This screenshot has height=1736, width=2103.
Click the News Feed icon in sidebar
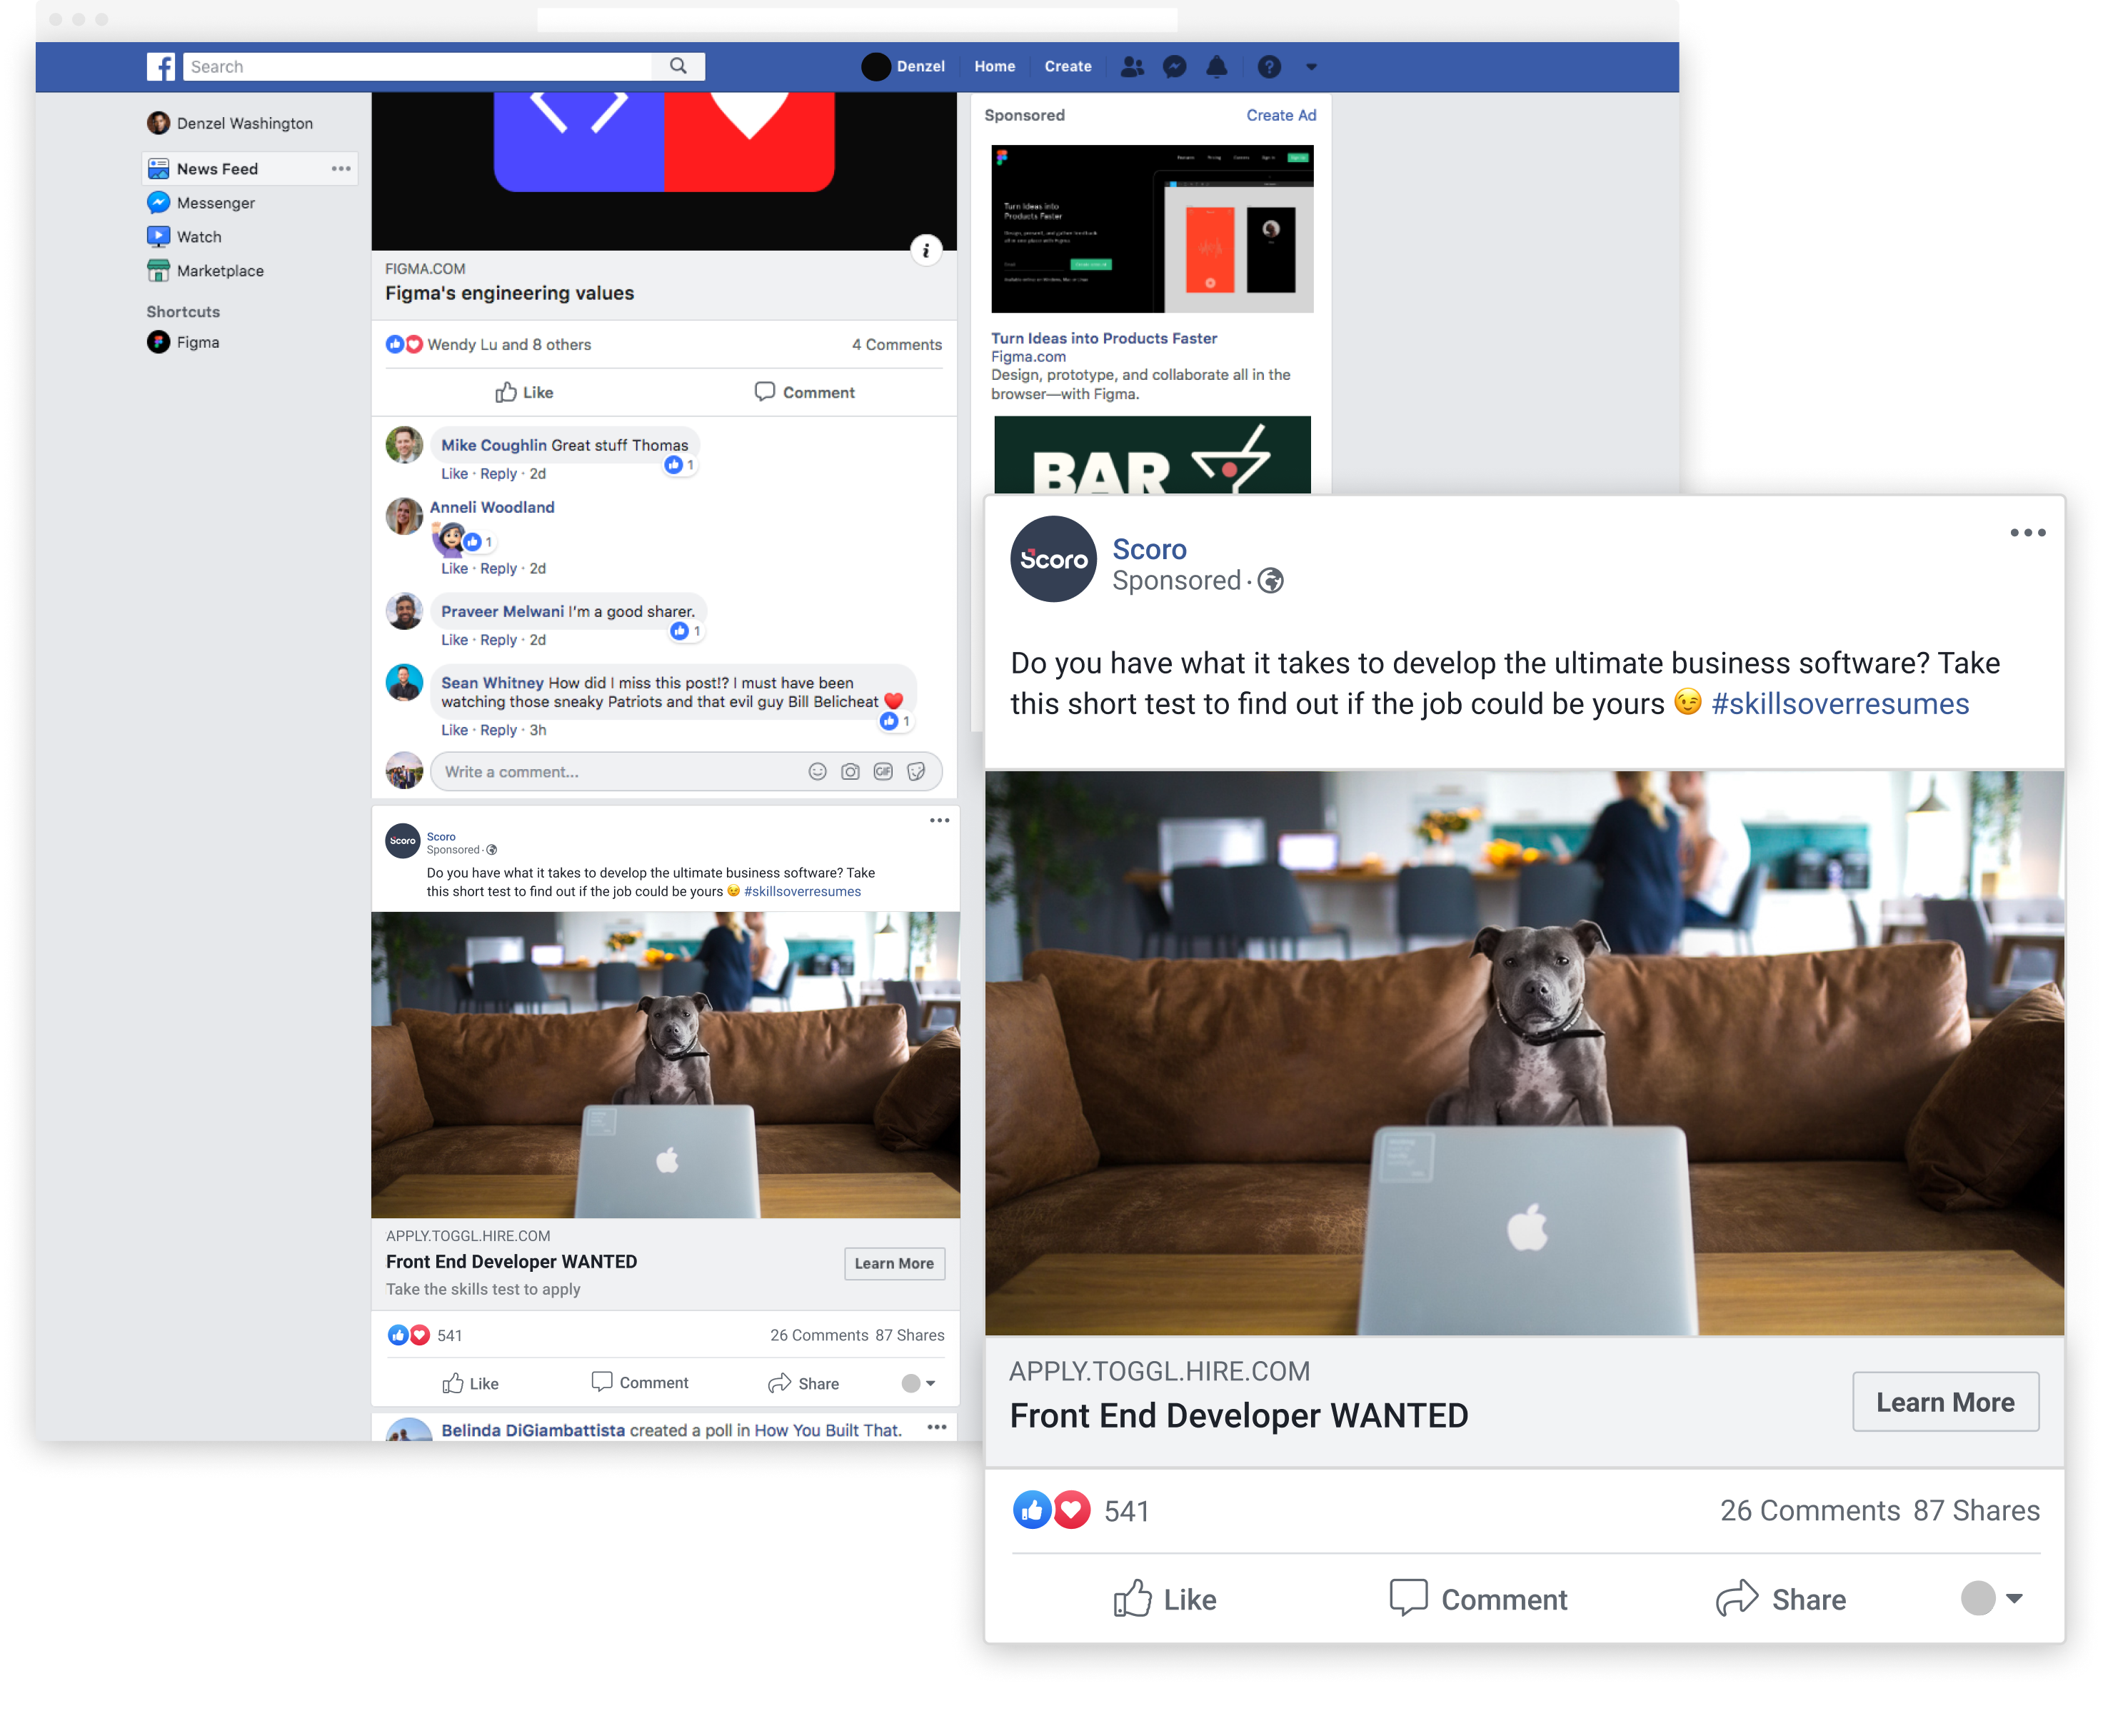click(159, 169)
